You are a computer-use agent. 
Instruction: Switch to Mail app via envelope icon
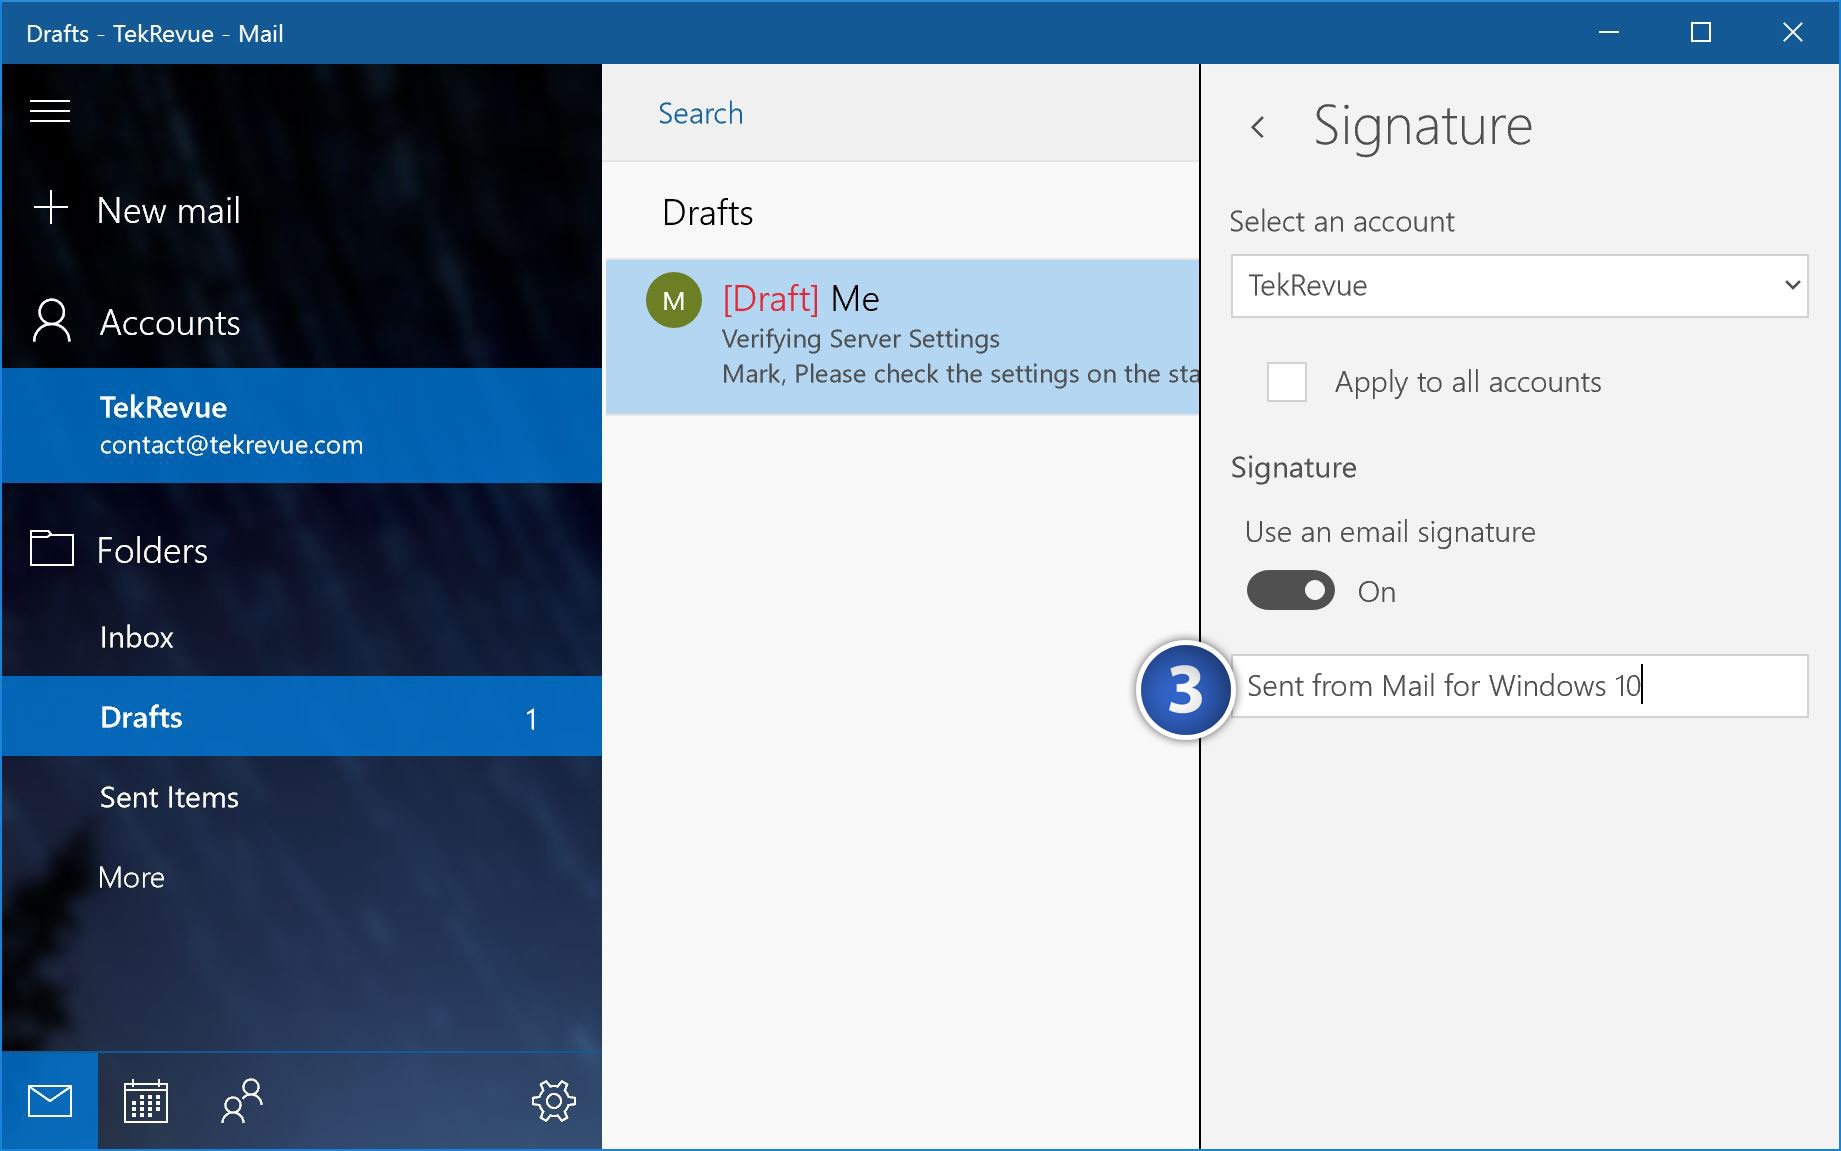[49, 1101]
